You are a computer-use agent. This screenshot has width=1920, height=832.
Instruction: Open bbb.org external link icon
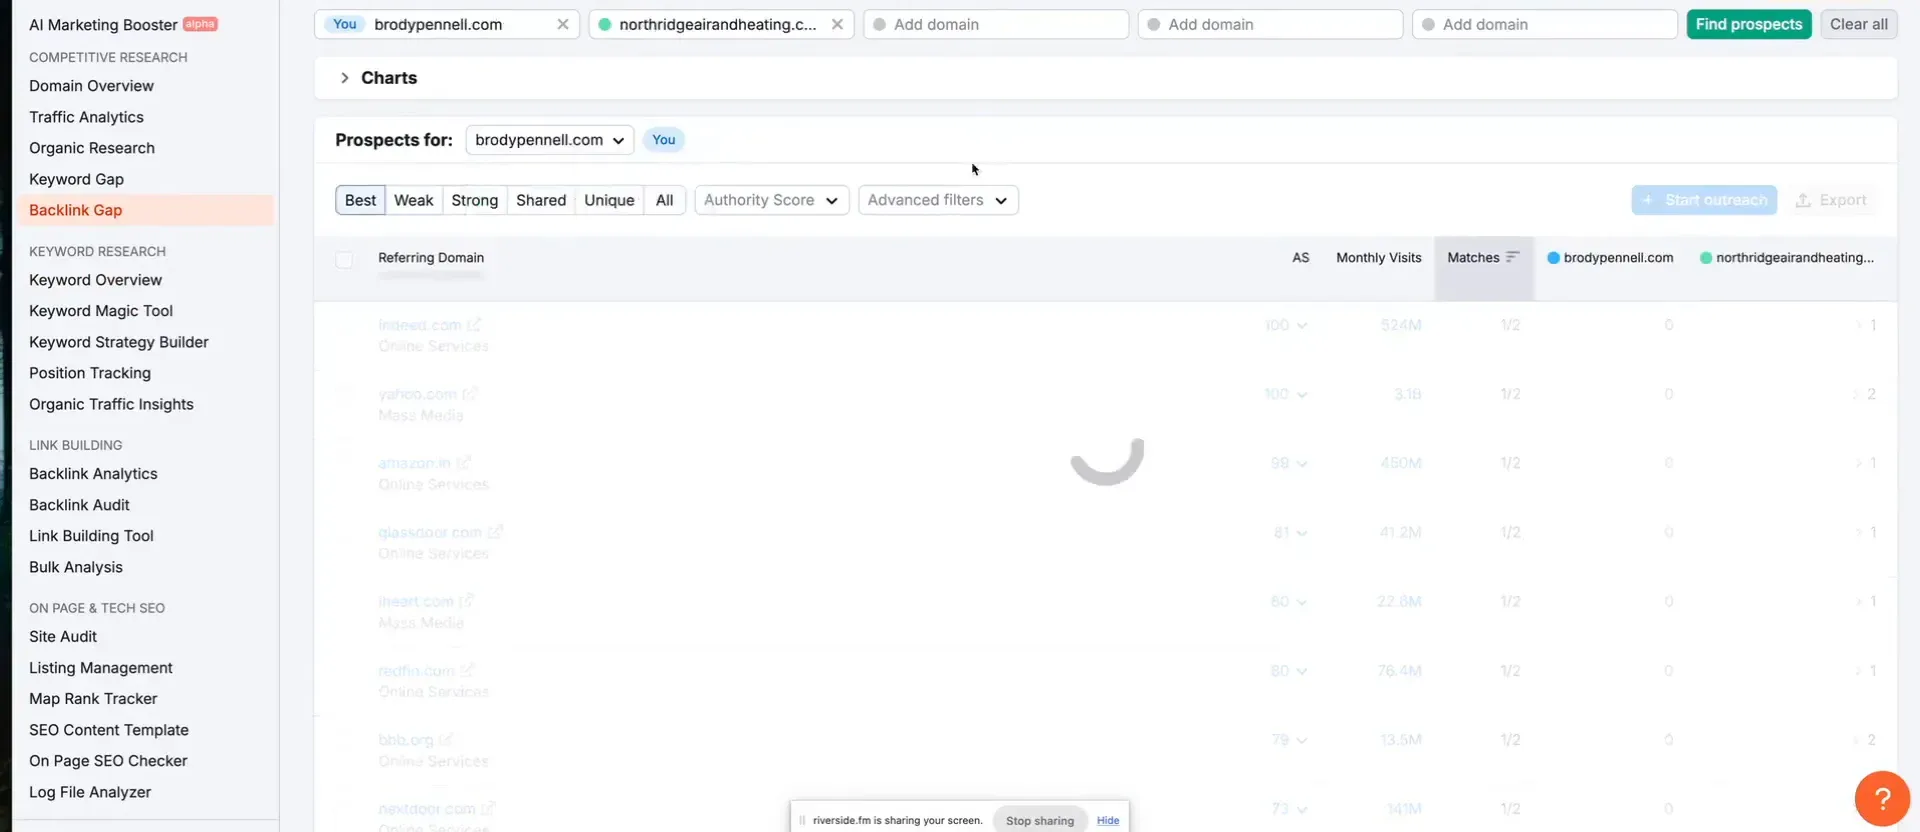point(446,739)
